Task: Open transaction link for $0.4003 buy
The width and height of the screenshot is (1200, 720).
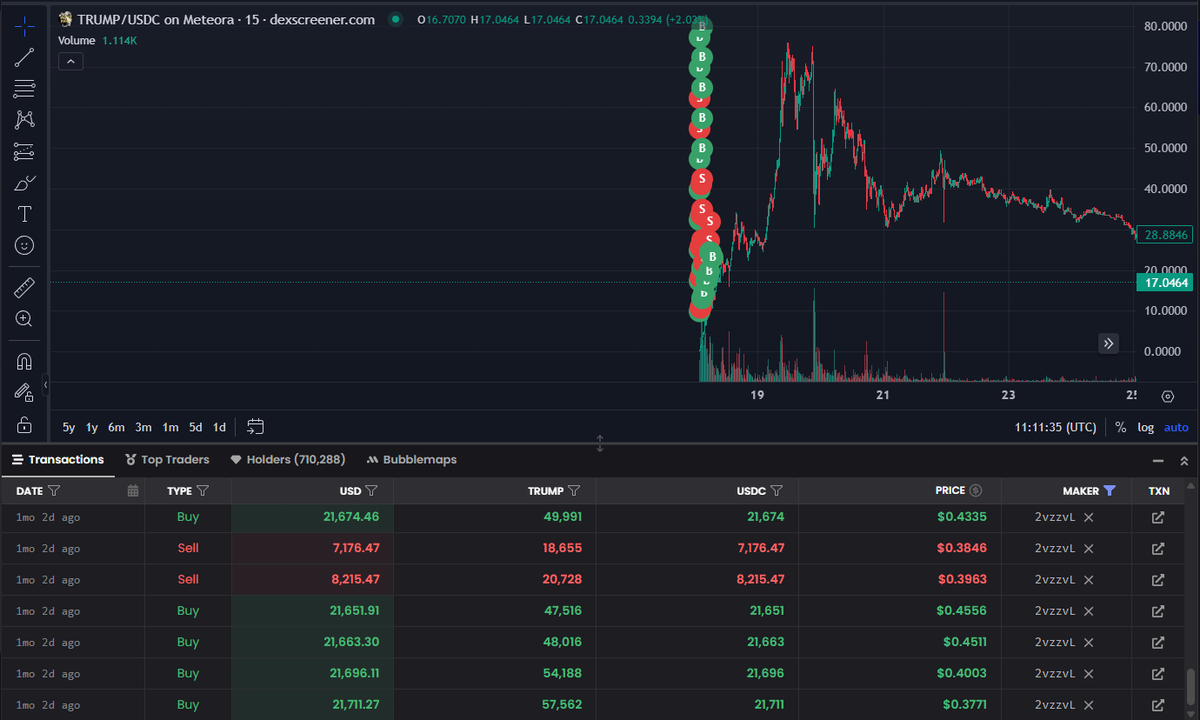Action: coord(1158,674)
